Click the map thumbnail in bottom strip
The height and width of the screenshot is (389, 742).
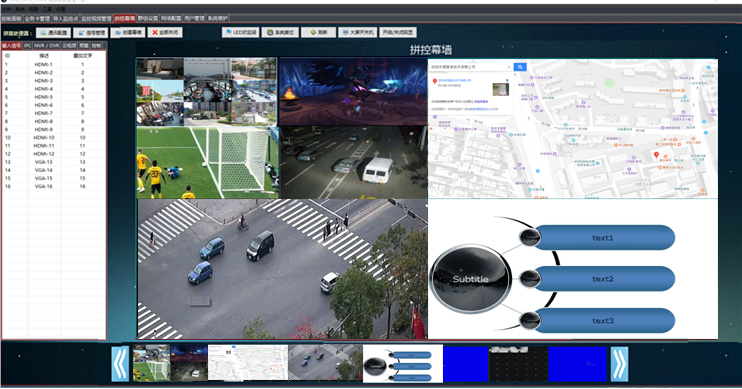[x=248, y=362]
